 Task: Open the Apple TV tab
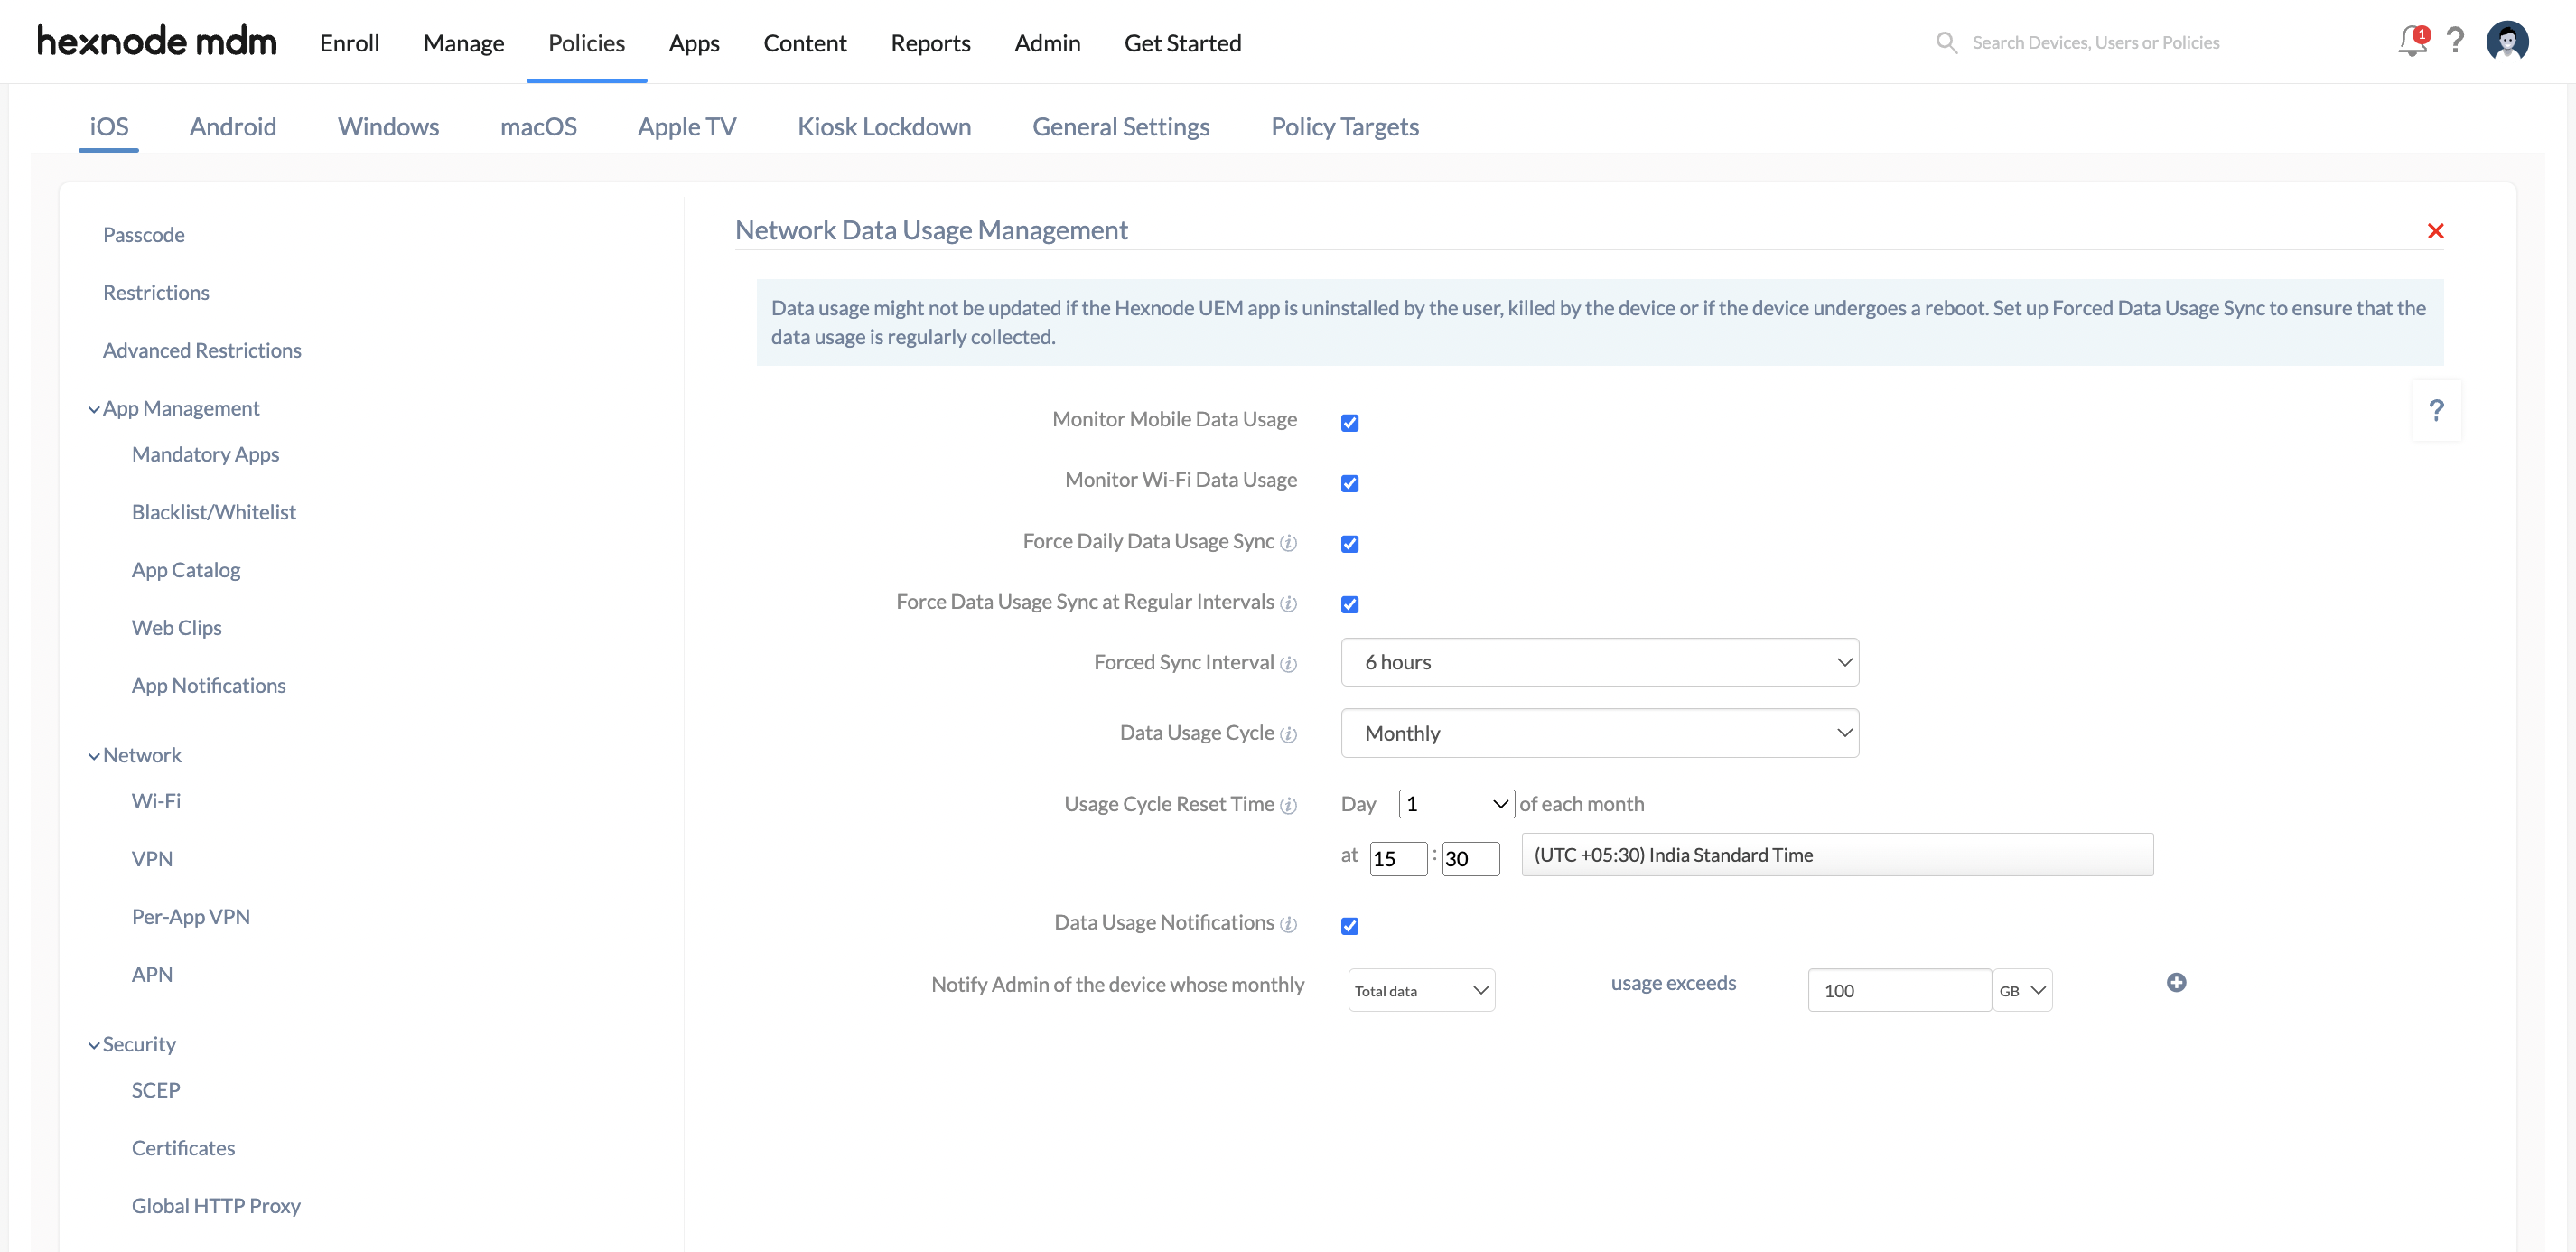click(686, 127)
